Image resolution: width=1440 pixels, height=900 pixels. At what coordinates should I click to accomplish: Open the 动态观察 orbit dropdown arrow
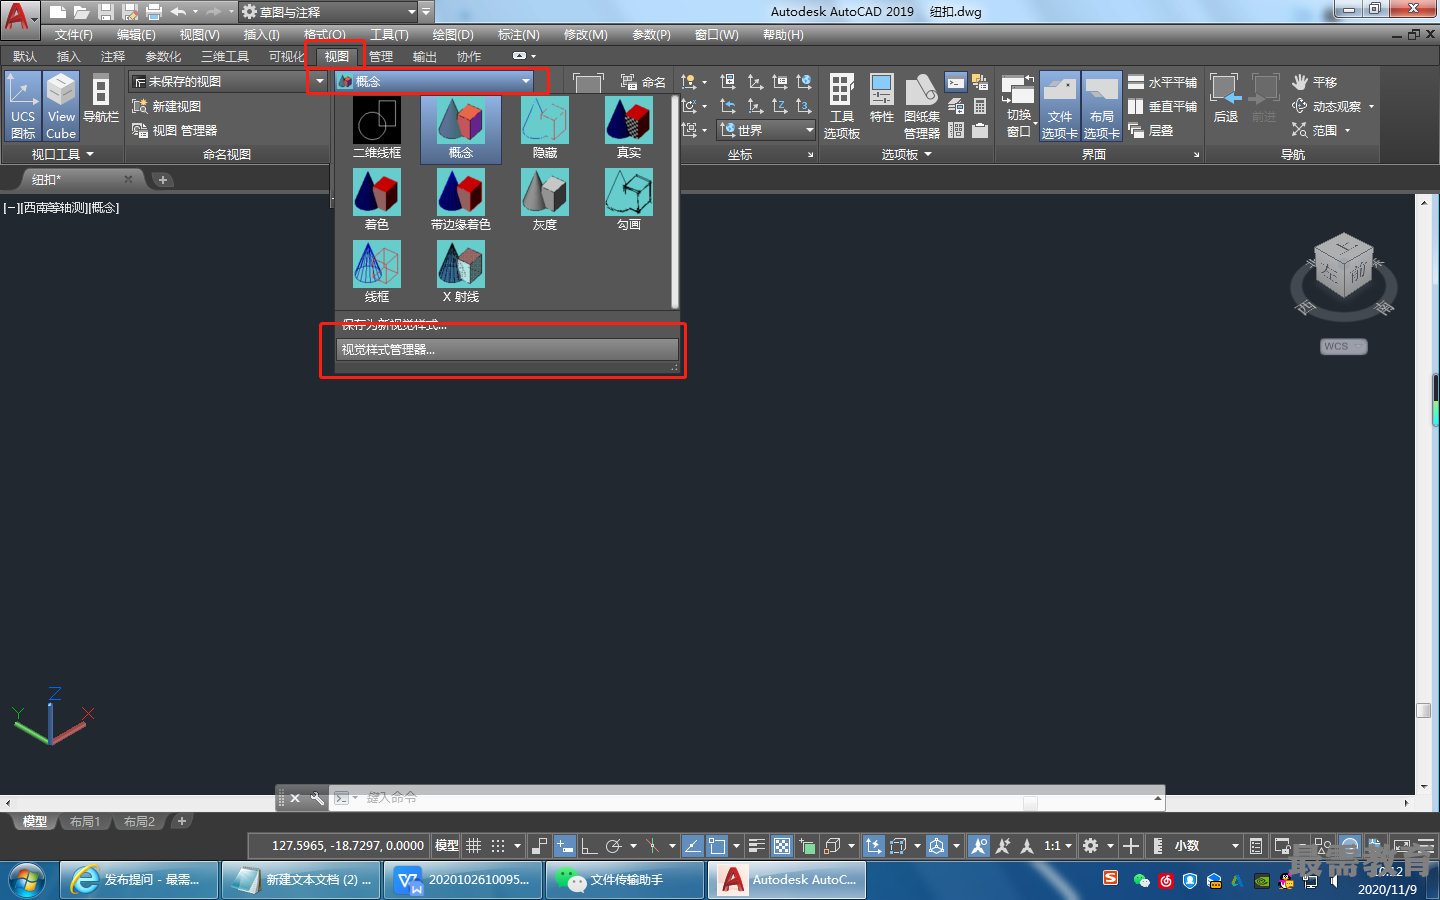pos(1371,106)
